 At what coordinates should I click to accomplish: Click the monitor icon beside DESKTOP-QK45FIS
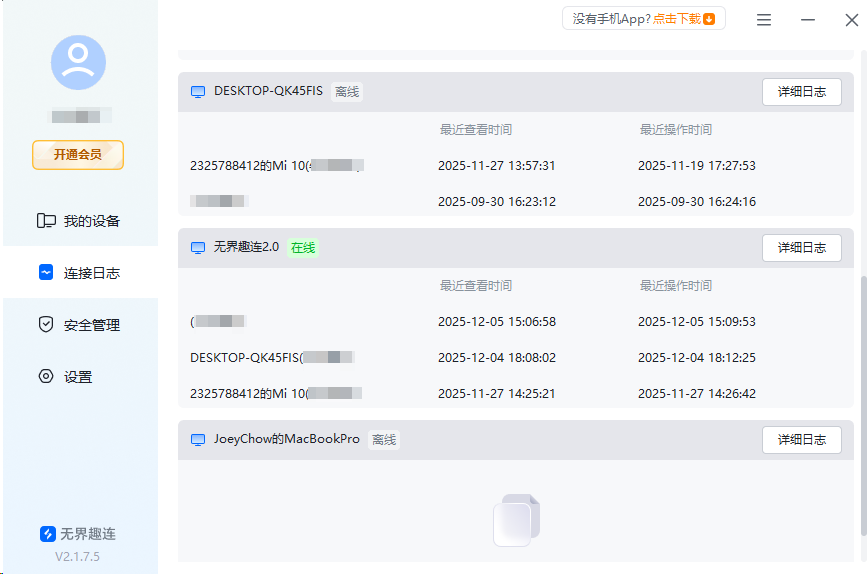198,92
